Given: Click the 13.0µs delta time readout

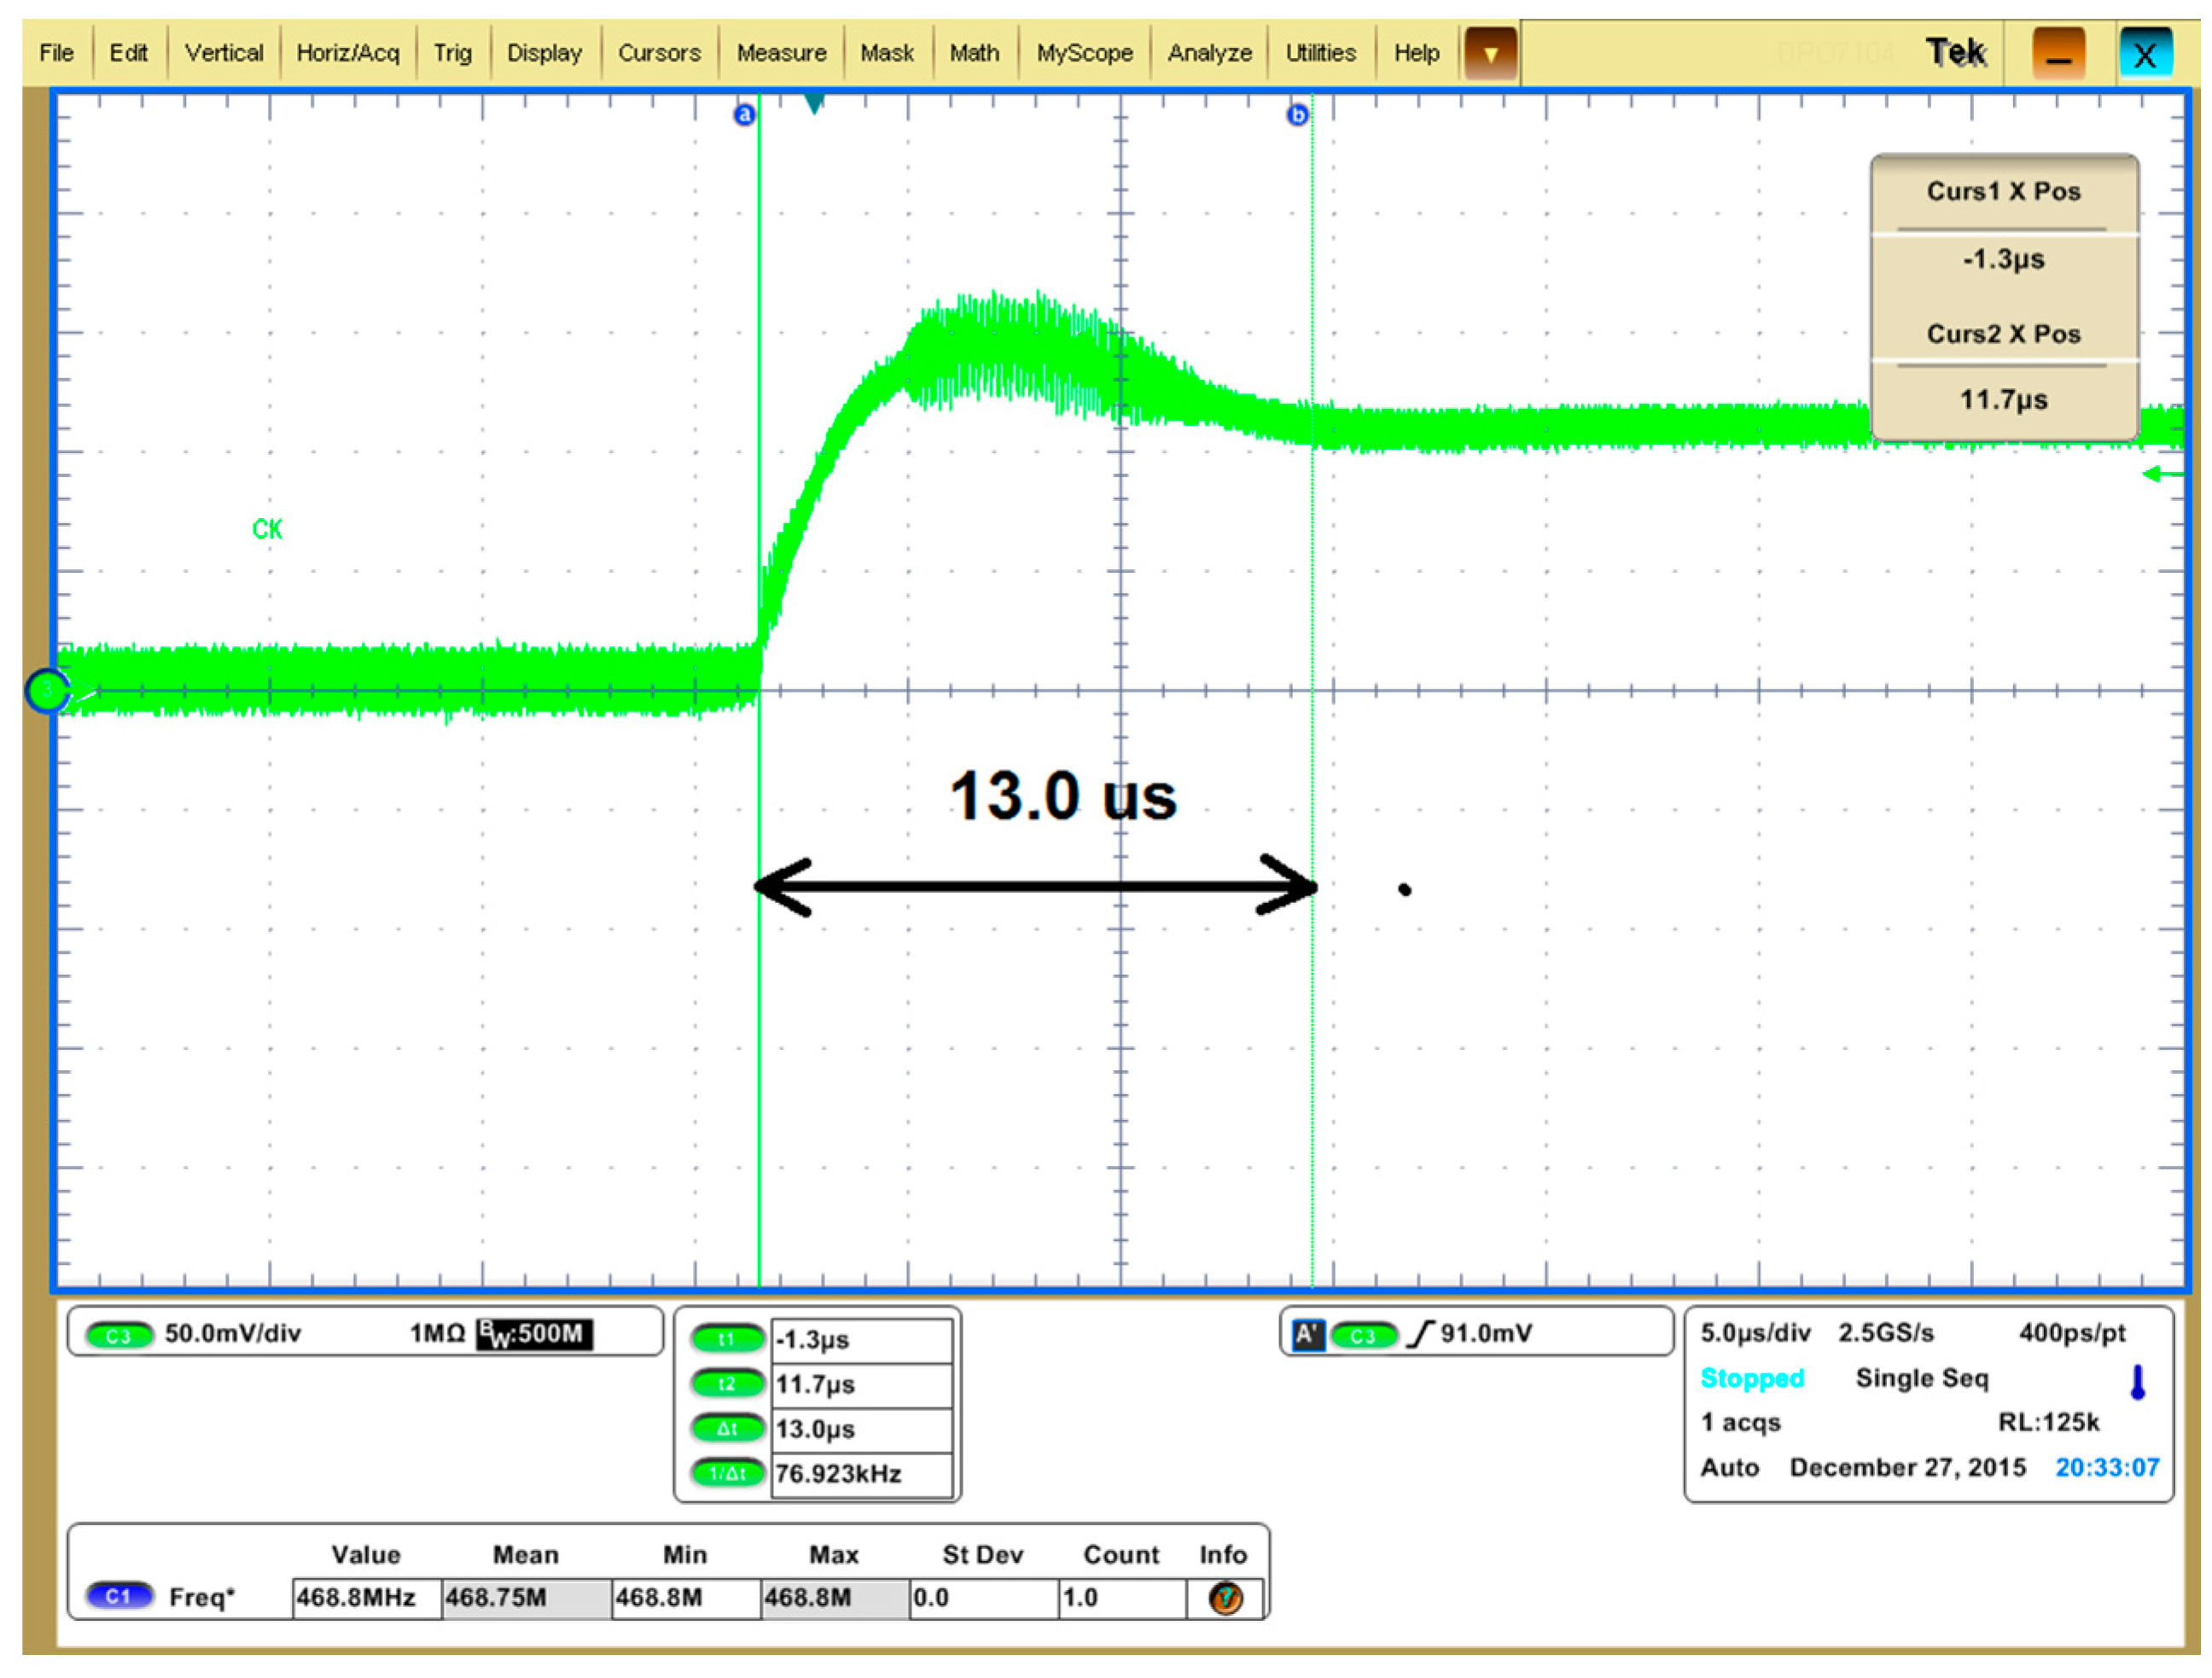Looking at the screenshot, I should [861, 1430].
